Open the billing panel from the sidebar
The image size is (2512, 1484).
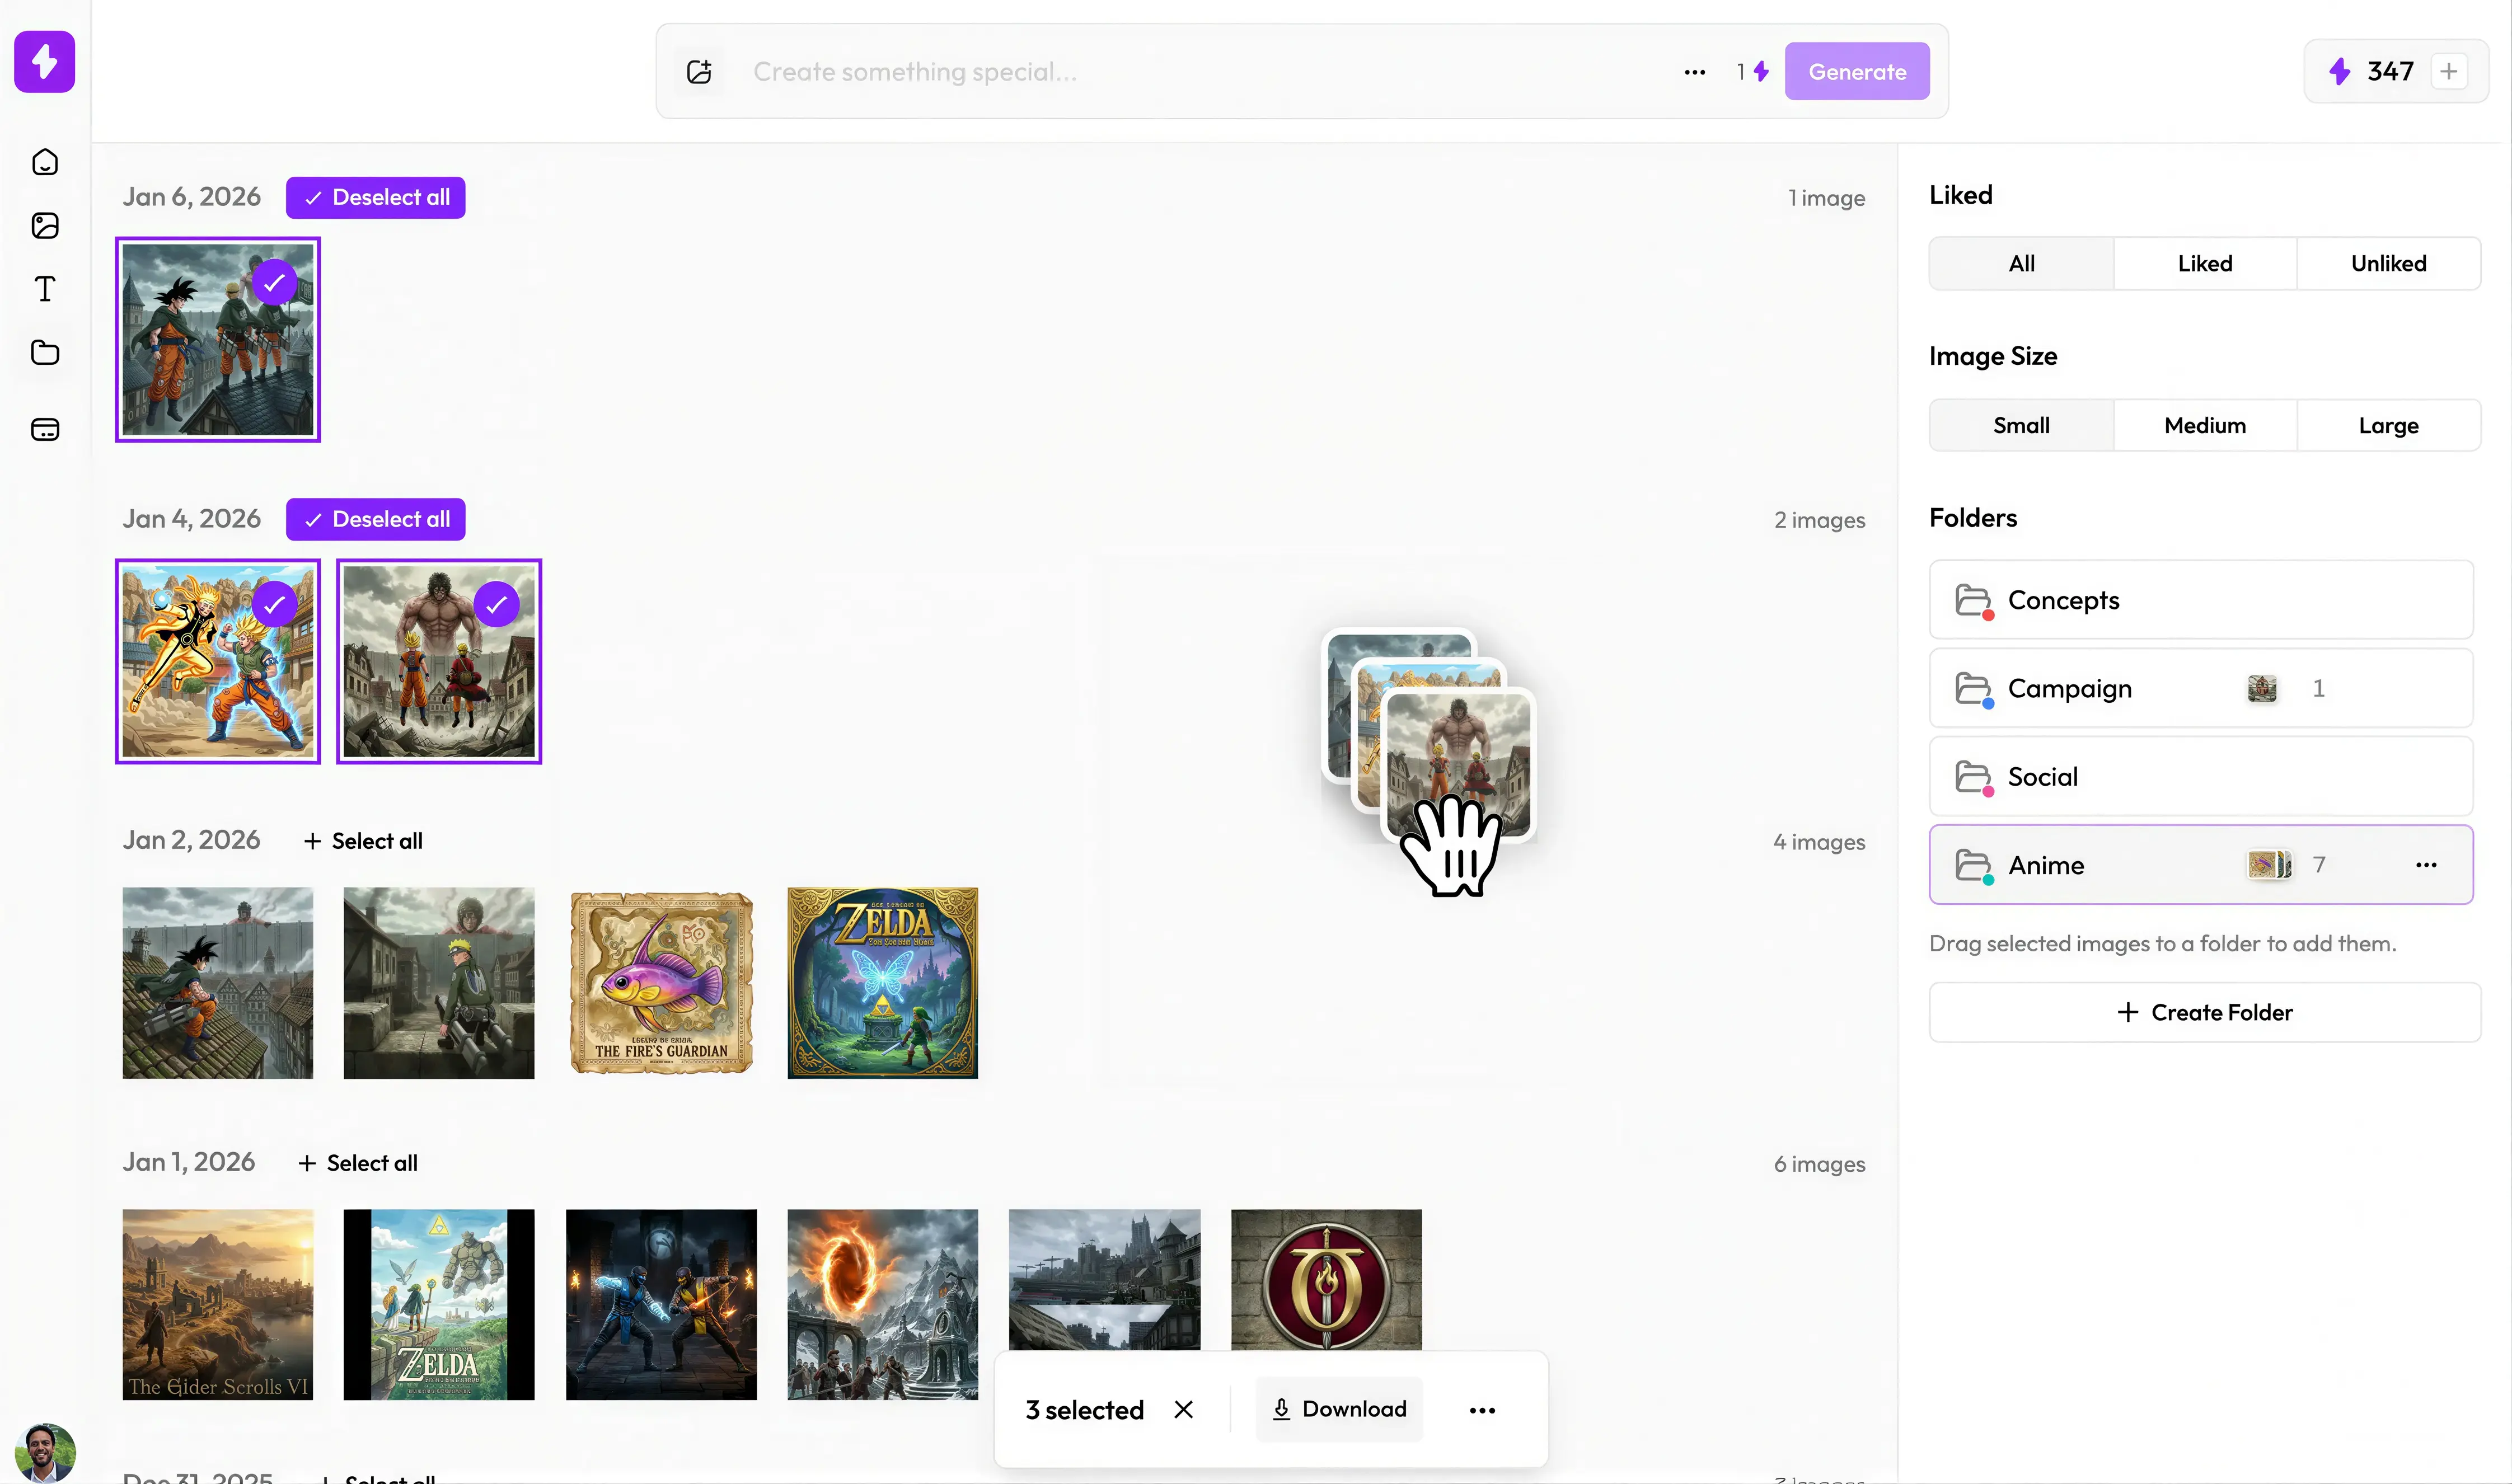coord(44,430)
